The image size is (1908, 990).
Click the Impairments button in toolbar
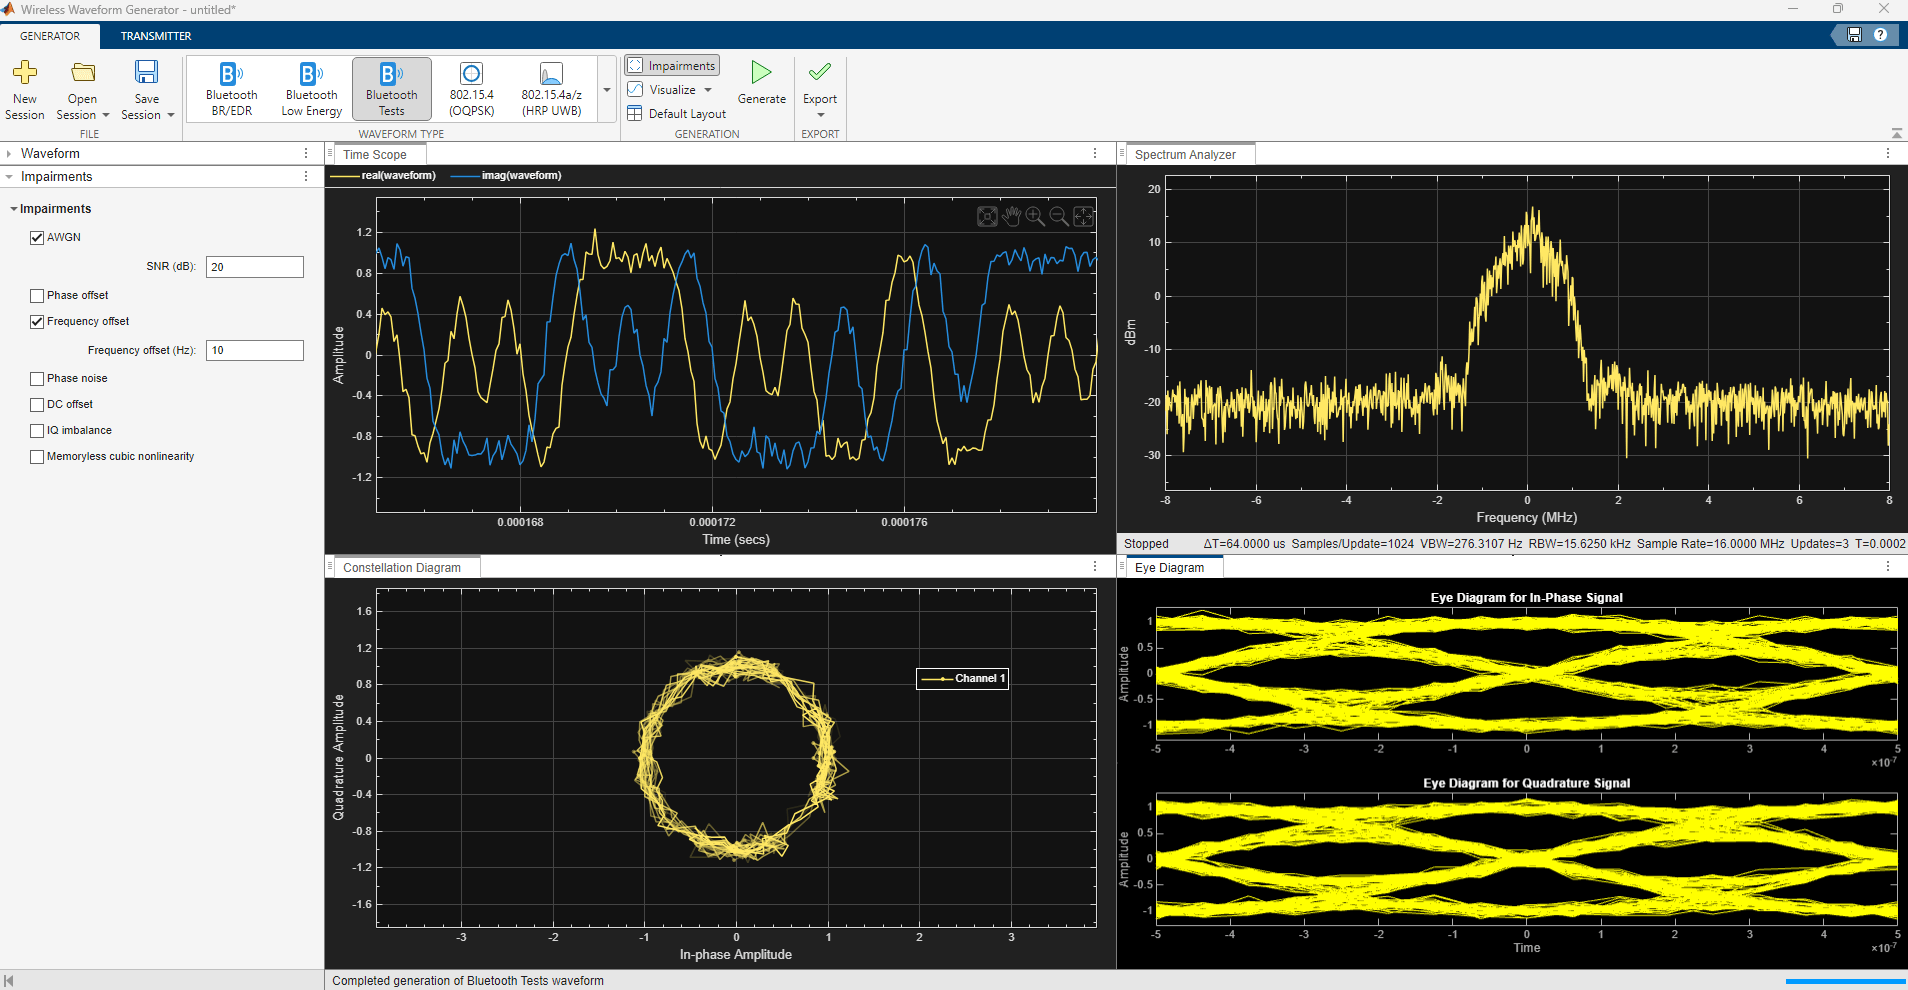coord(672,66)
